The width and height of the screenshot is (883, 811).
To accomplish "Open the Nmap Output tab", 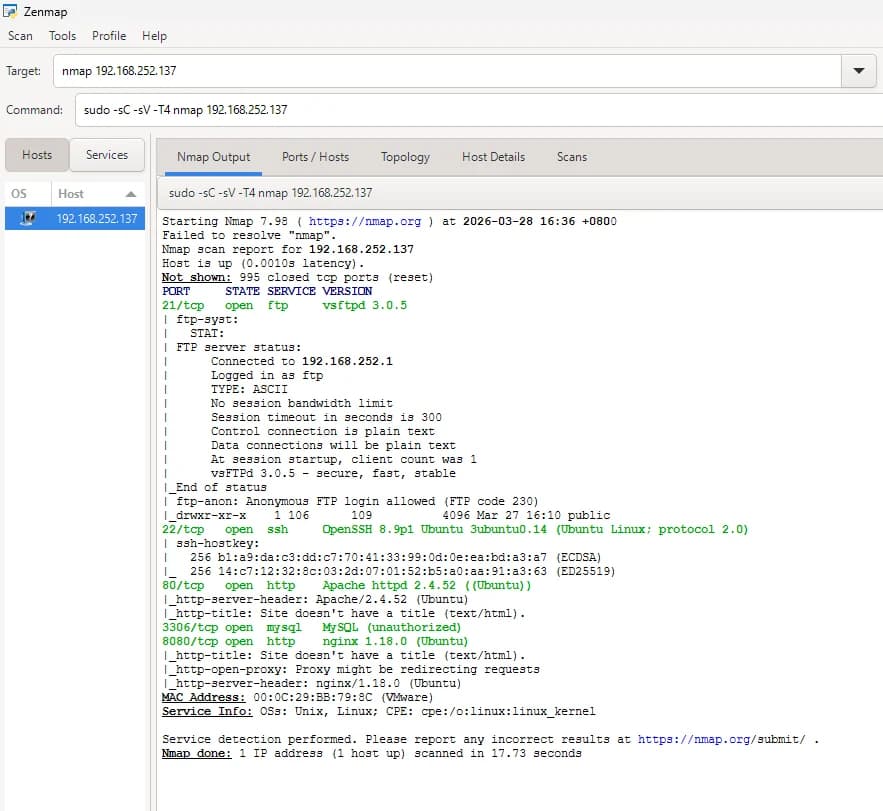I will tap(213, 157).
